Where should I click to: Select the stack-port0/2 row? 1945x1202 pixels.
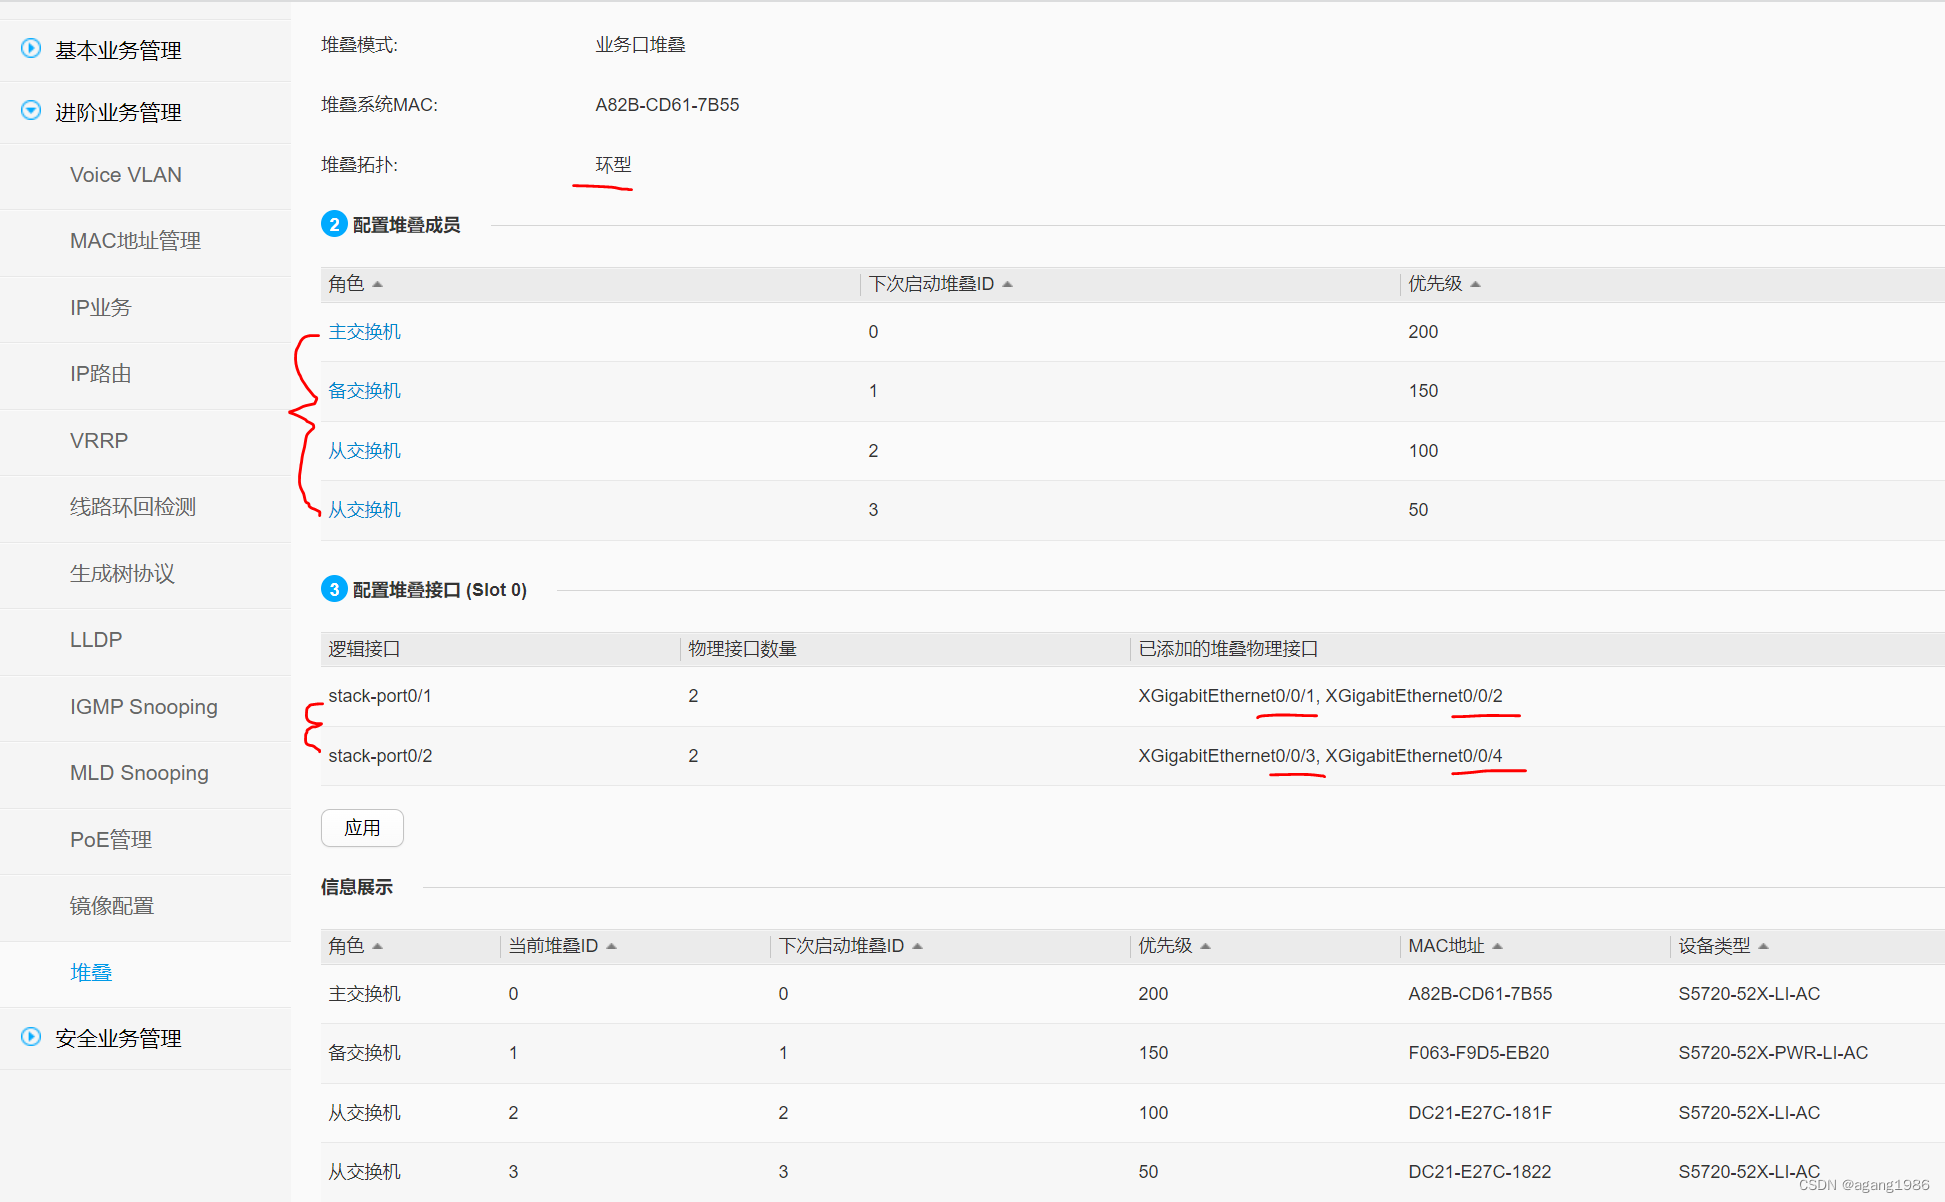1133,756
